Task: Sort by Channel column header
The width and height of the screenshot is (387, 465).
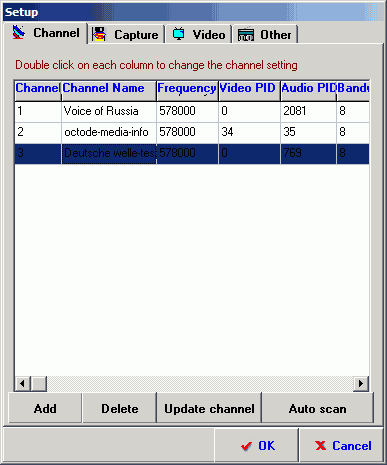Action: pos(38,90)
